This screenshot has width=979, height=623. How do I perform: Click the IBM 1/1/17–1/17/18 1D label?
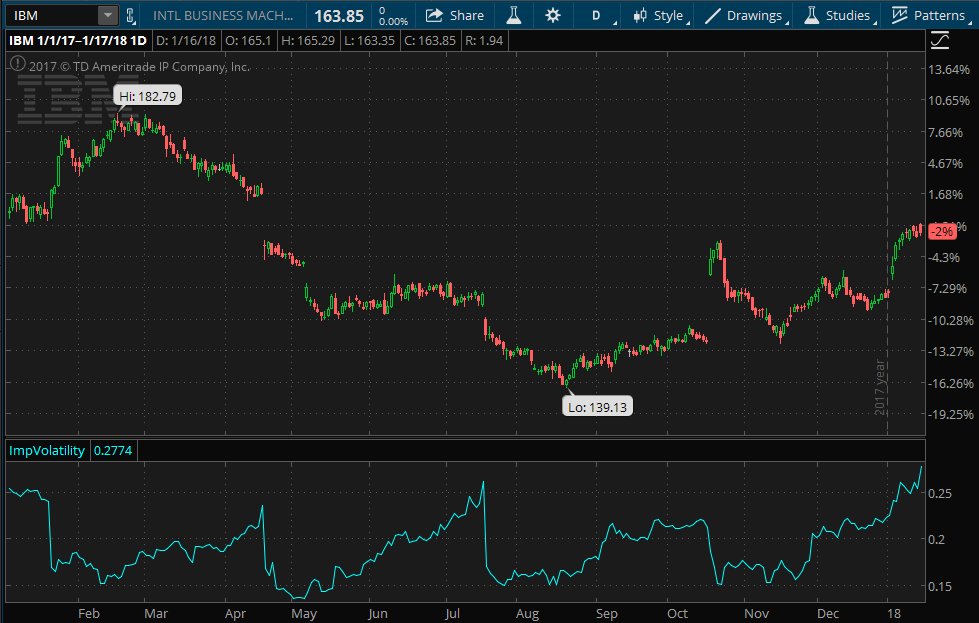(x=78, y=41)
